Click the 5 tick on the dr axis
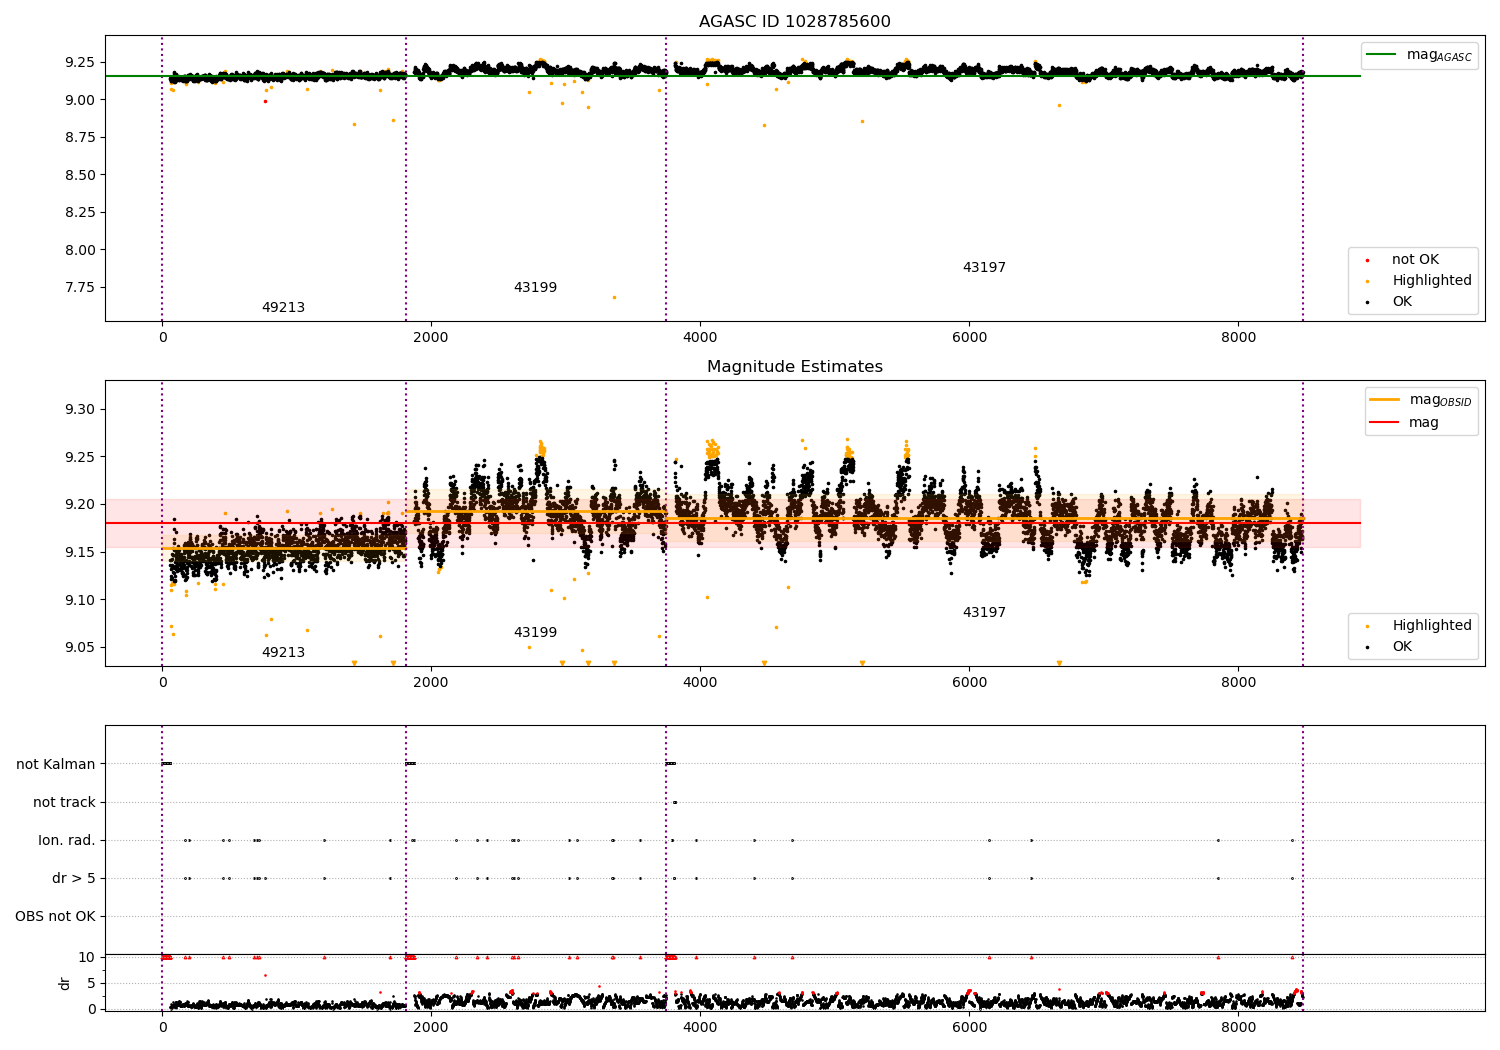Image resolution: width=1500 pixels, height=1050 pixels. (92, 984)
